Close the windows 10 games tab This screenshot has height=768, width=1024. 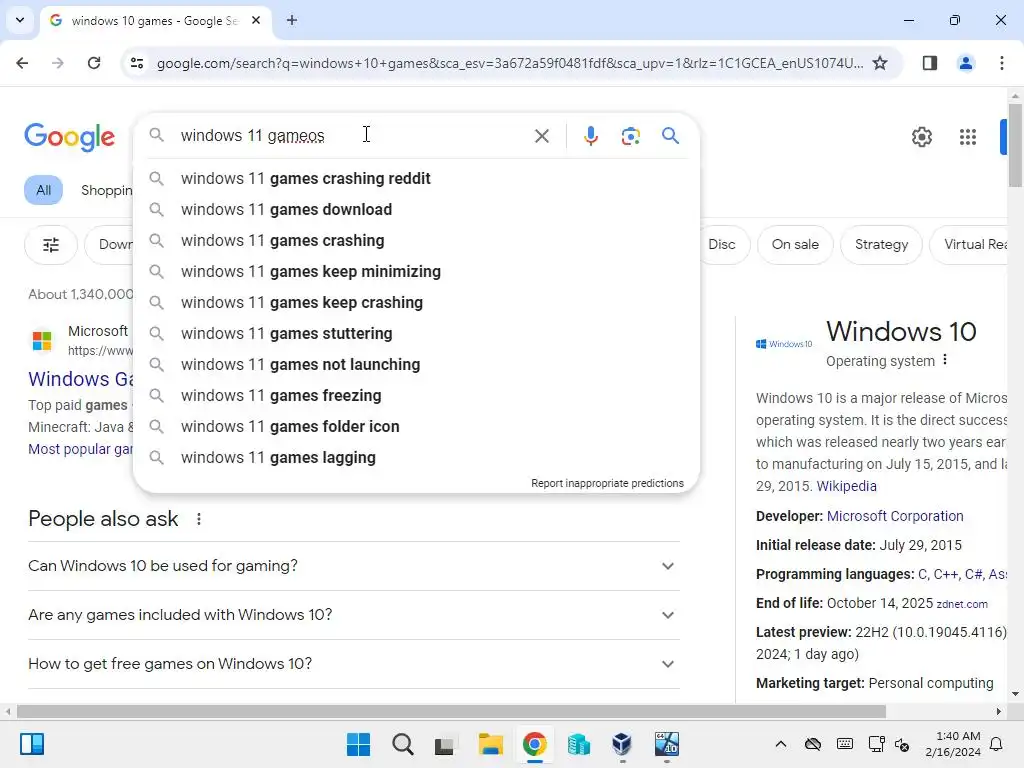pyautogui.click(x=256, y=20)
